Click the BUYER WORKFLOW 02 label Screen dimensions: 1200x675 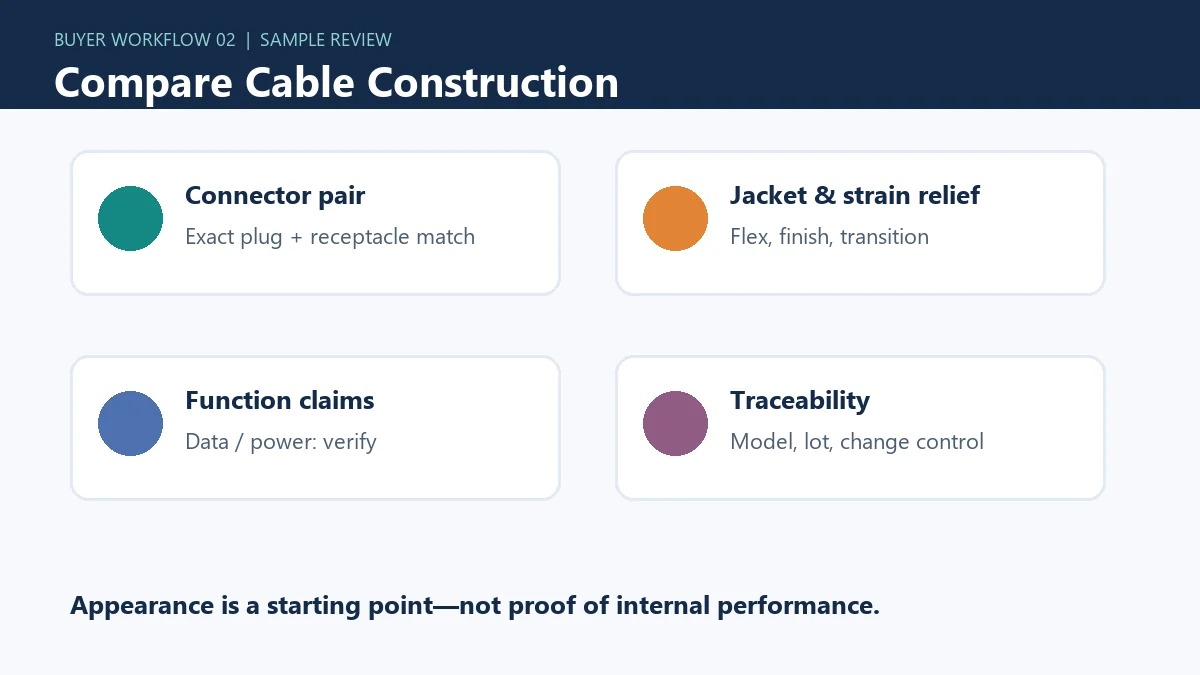(145, 40)
